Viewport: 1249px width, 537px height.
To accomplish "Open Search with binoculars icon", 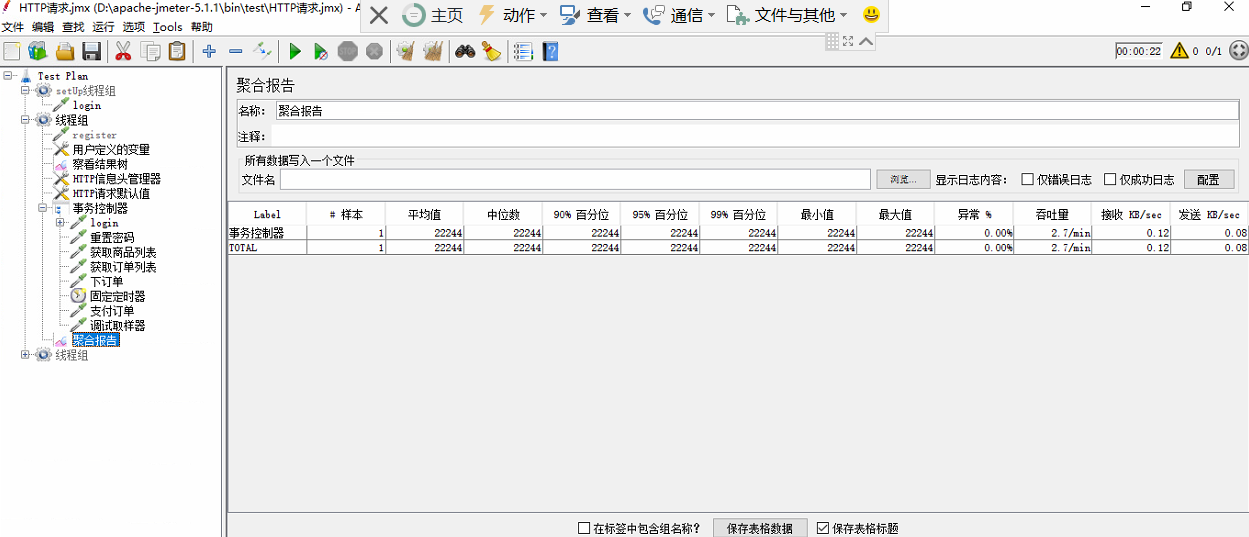I will (x=465, y=51).
